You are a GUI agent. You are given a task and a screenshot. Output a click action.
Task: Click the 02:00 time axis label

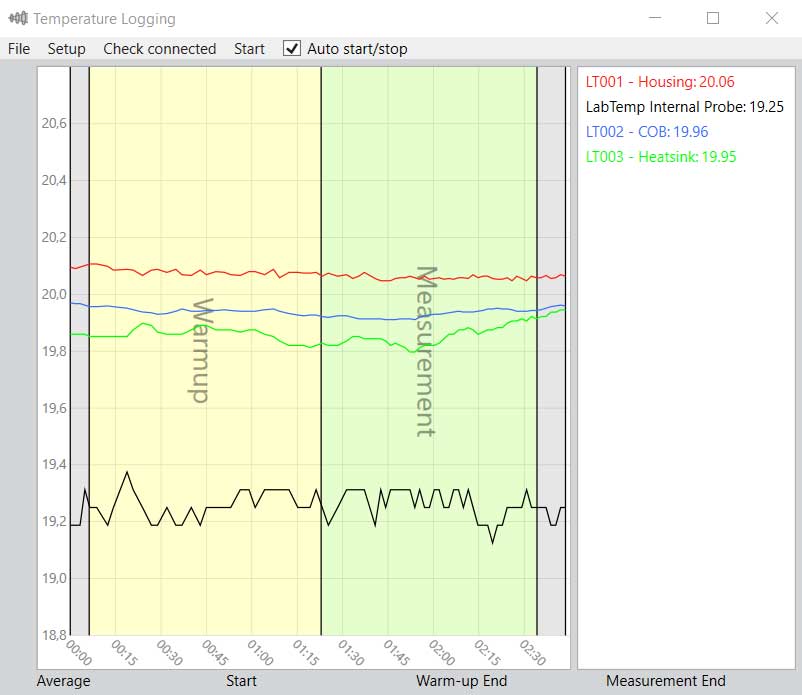pos(442,653)
